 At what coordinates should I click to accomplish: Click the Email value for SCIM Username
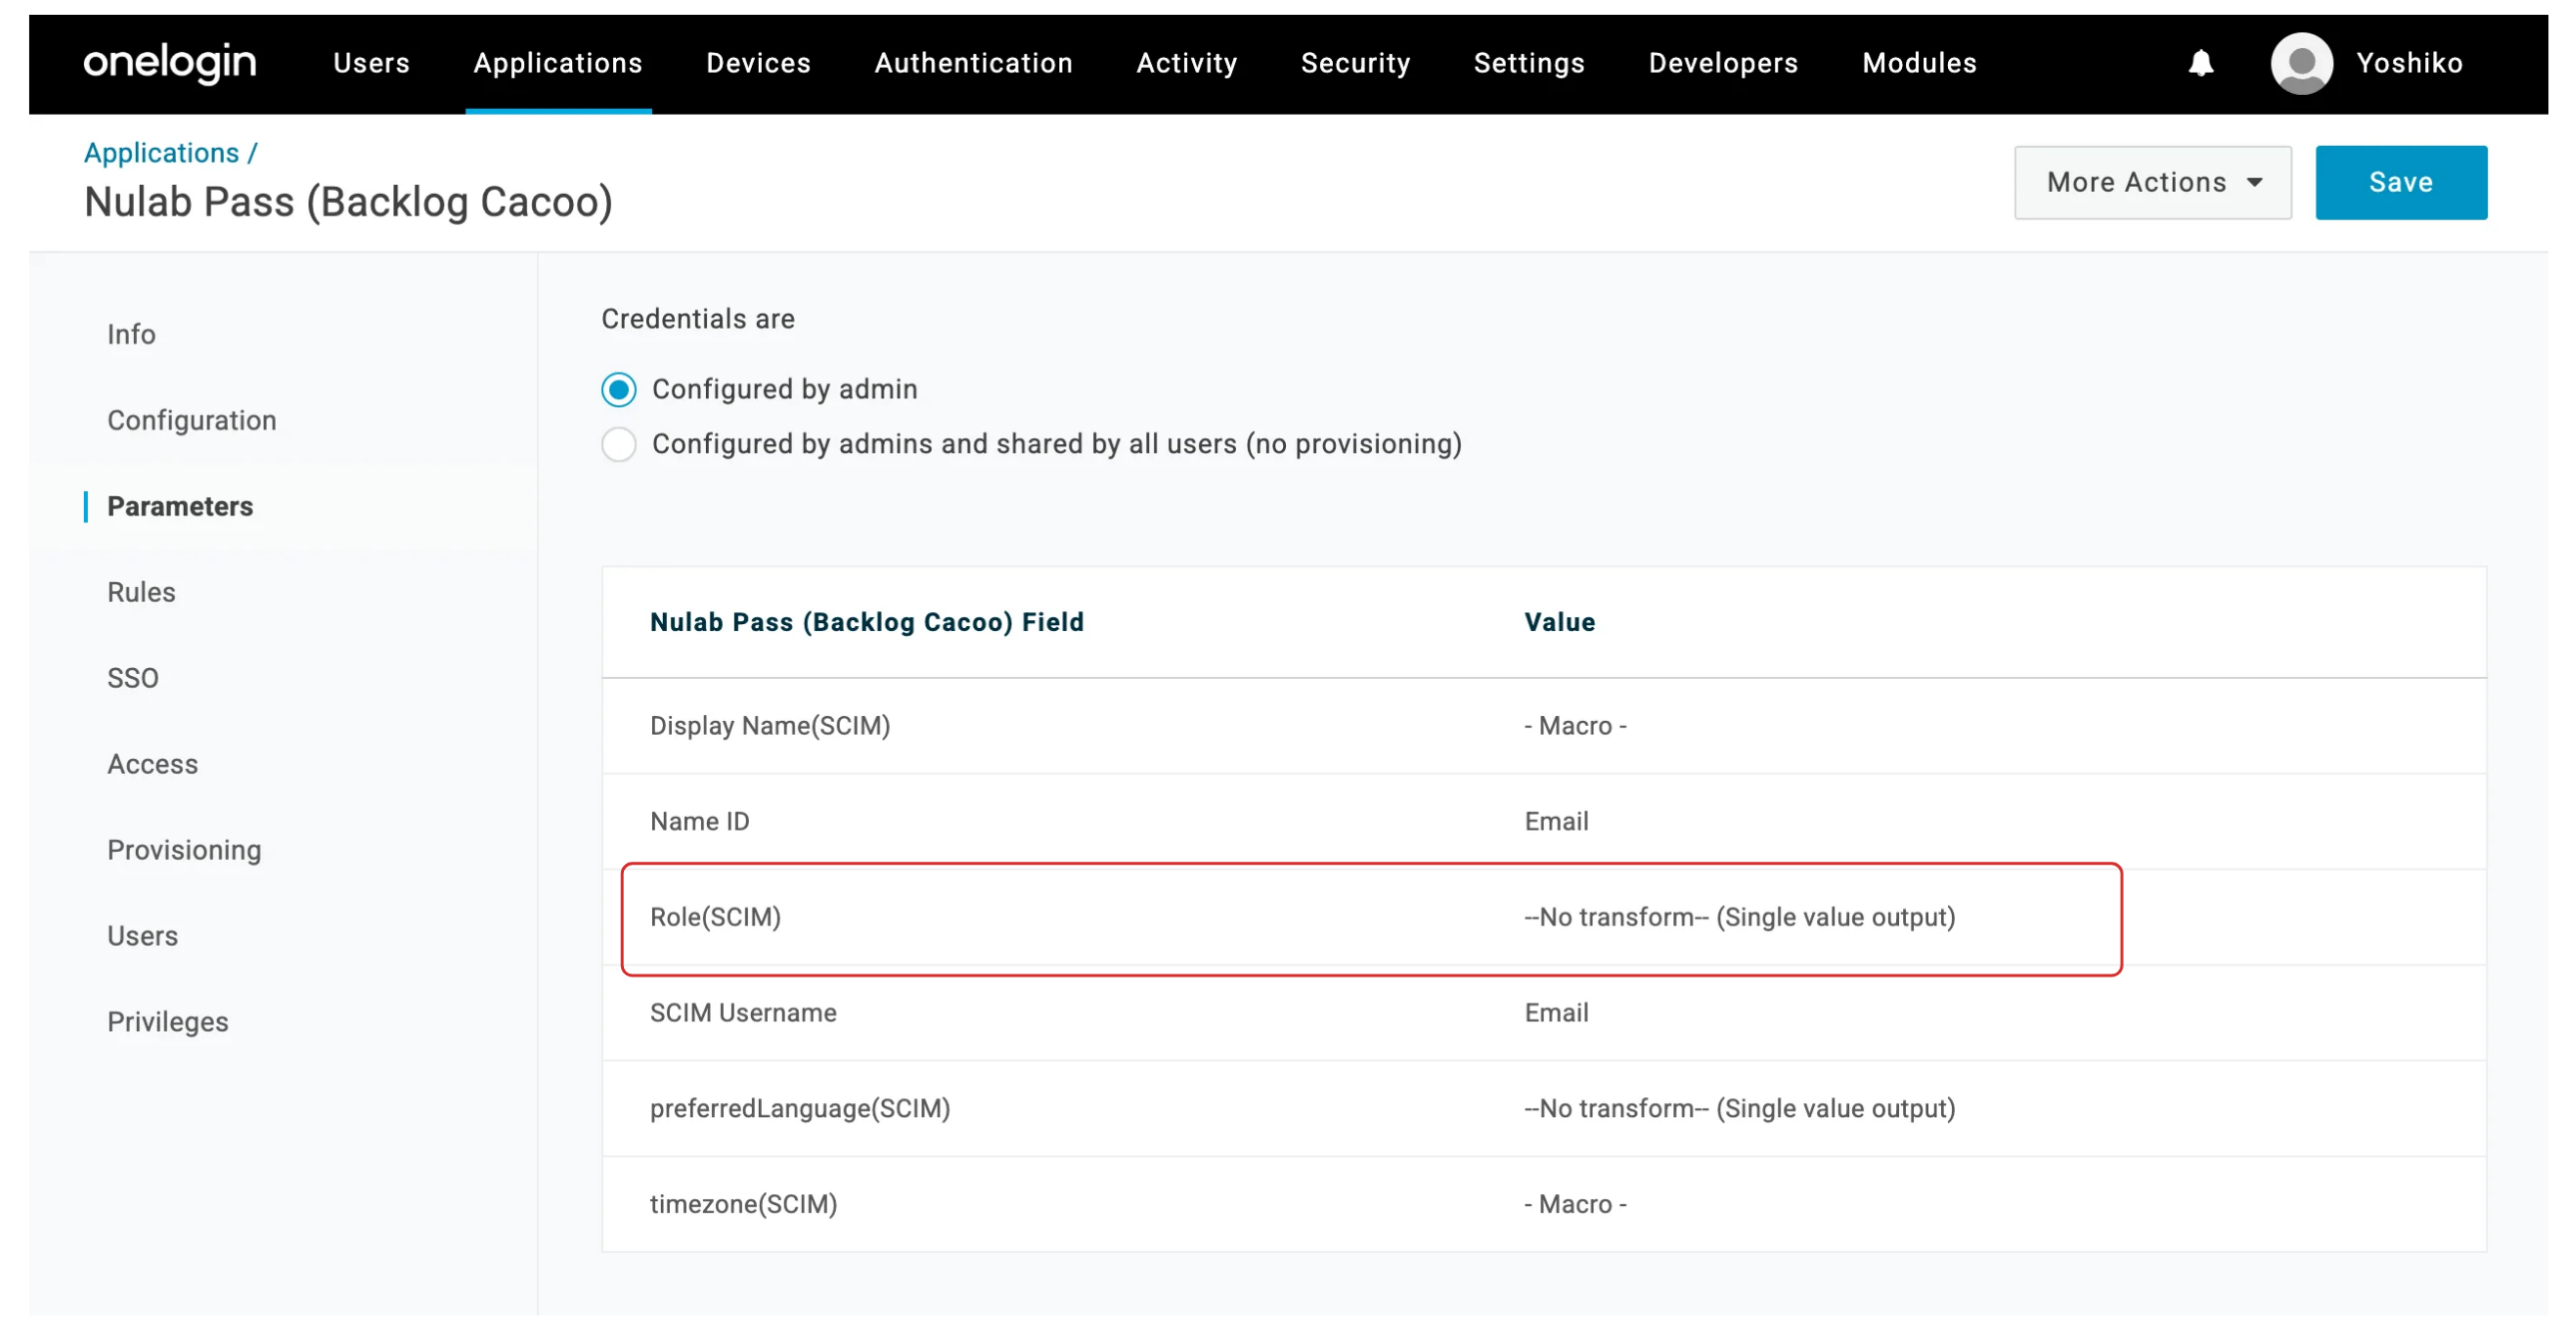1556,1013
